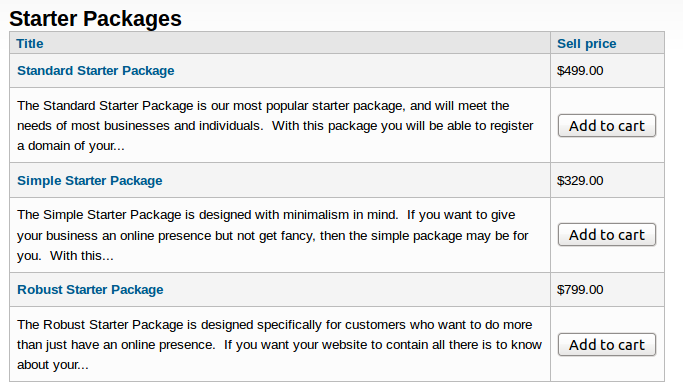This screenshot has width=683, height=382.
Task: Add the Robust Starter Package to cart
Action: [607, 345]
